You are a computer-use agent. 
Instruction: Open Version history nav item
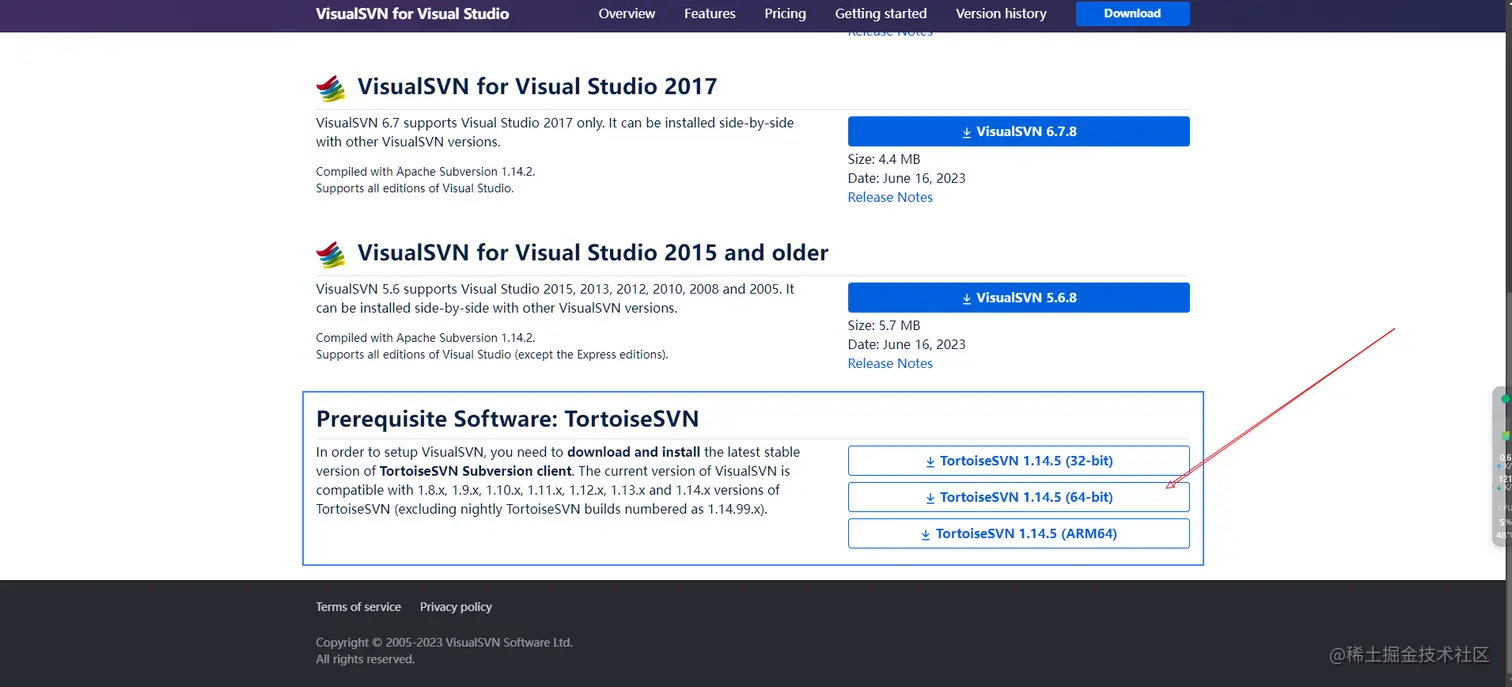click(1001, 14)
